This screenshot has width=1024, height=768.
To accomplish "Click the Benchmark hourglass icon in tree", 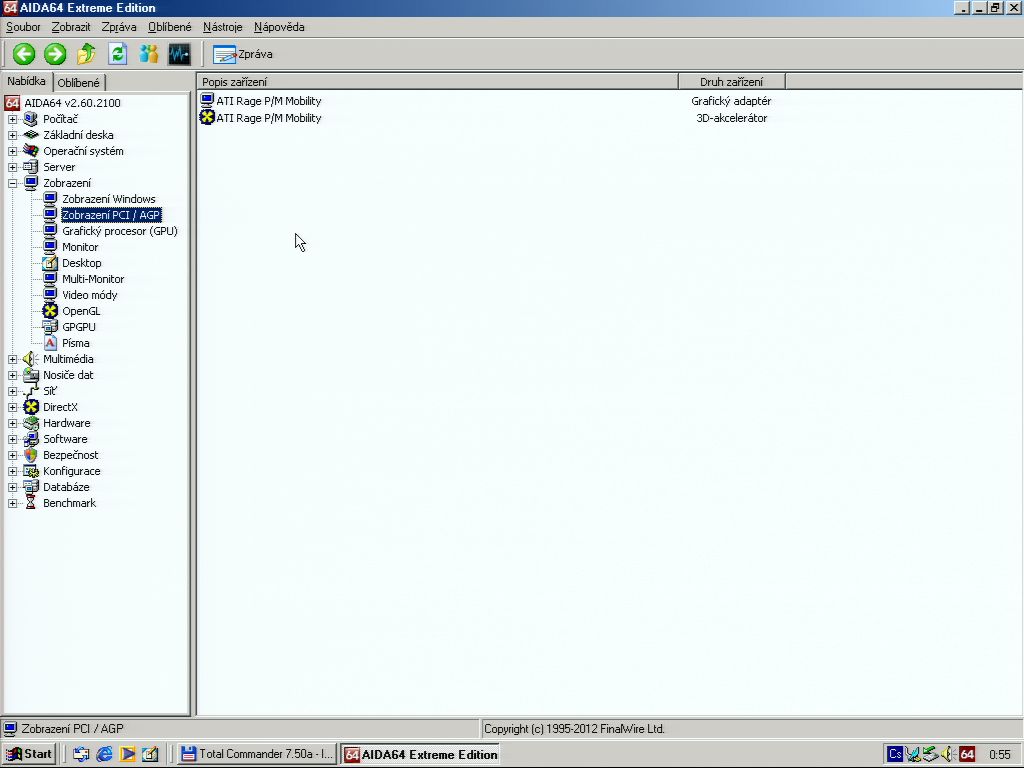I will pos(31,503).
